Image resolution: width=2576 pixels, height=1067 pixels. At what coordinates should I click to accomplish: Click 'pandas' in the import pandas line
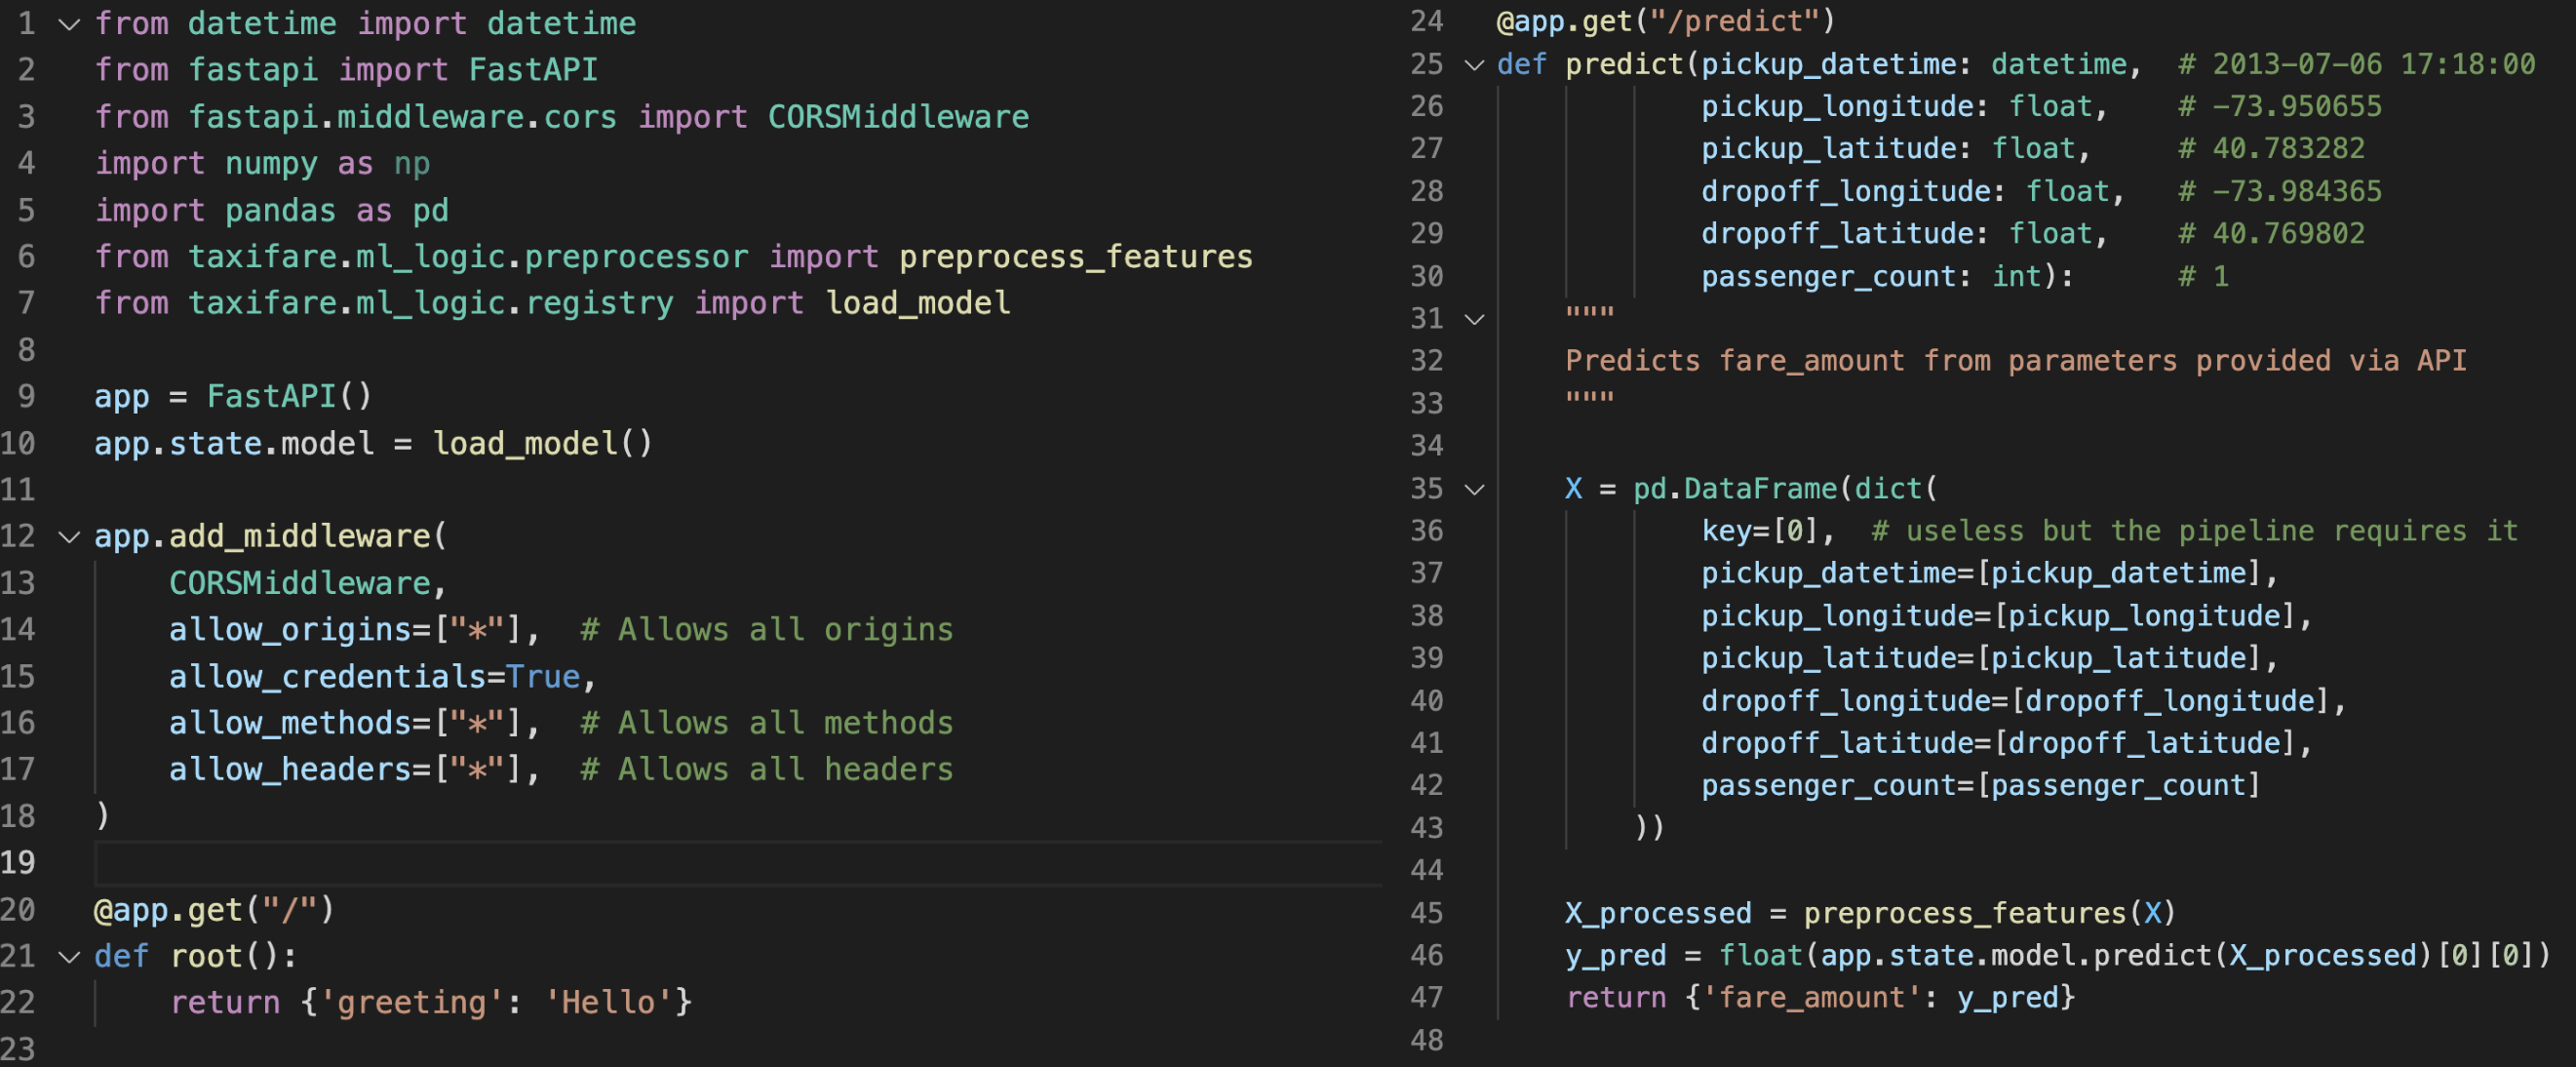point(280,211)
